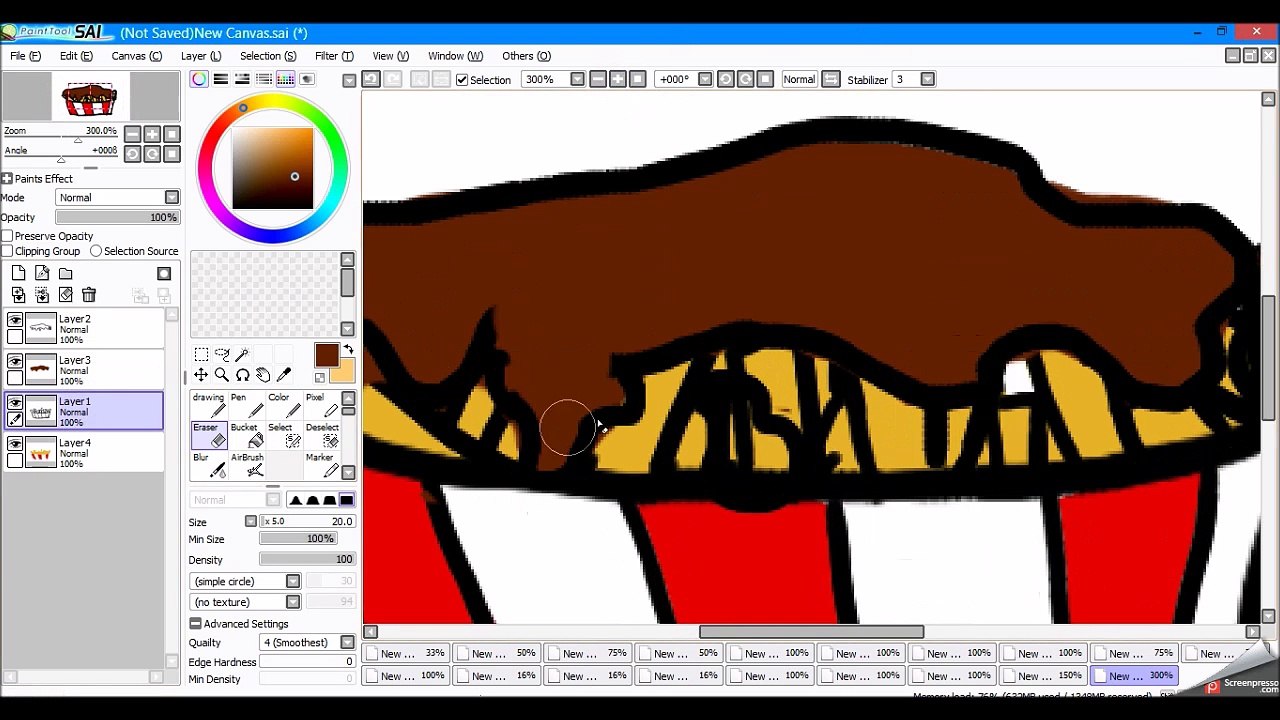Open the Edit menu

[76, 56]
